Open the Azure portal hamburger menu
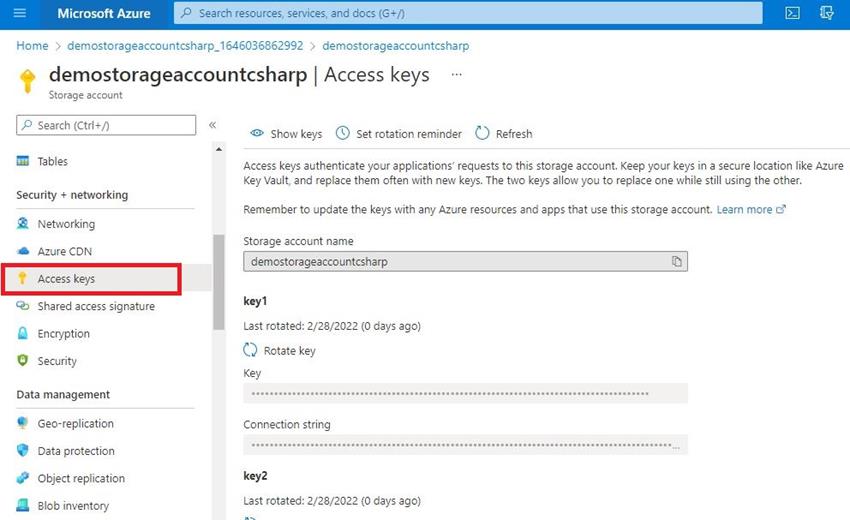Image resolution: width=850 pixels, height=520 pixels. point(20,13)
